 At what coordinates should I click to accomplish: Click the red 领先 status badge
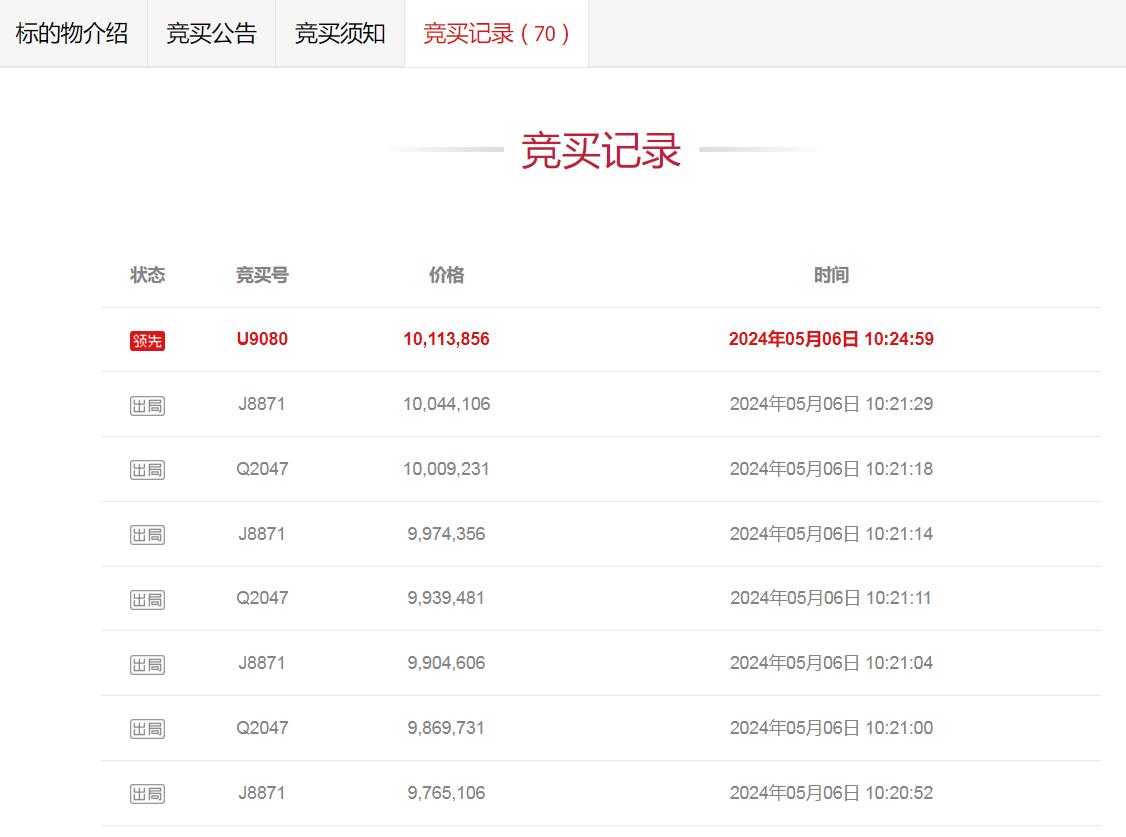147,340
